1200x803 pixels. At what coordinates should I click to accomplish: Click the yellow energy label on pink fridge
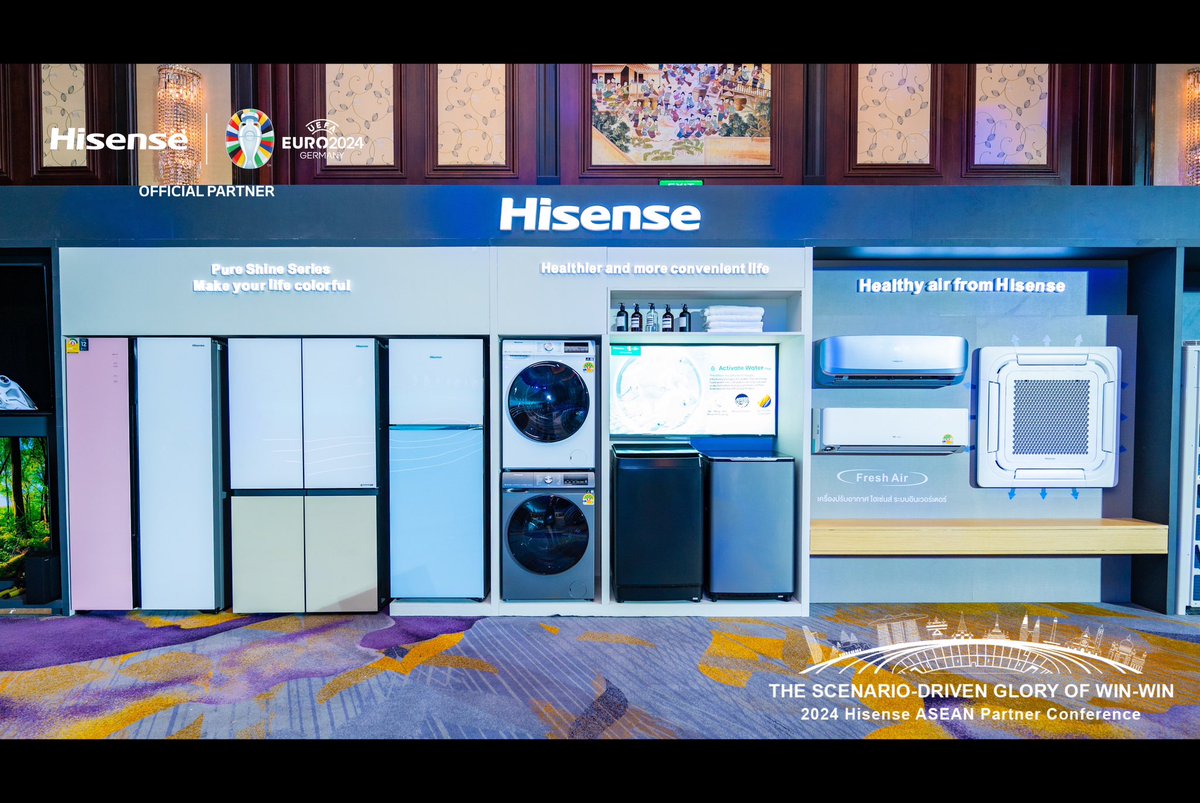(72, 346)
